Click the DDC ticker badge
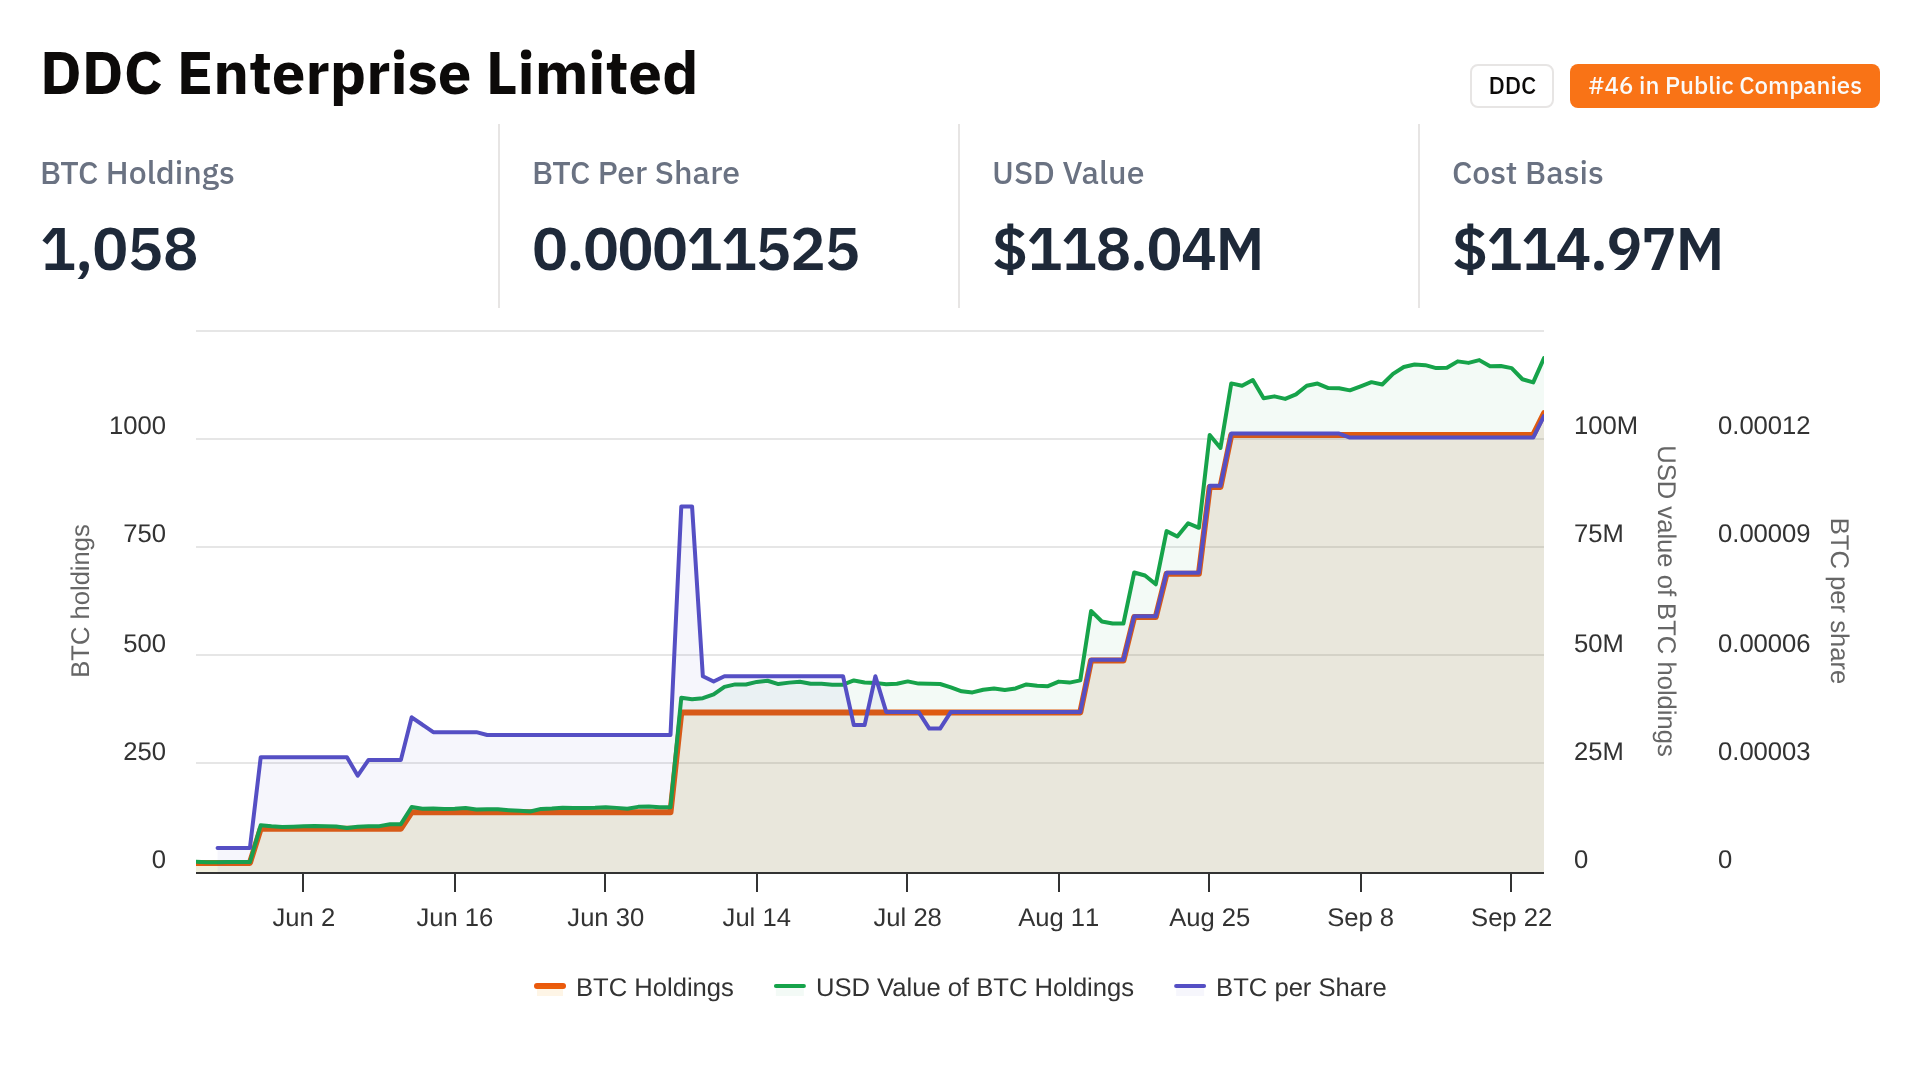The height and width of the screenshot is (1080, 1920). [1511, 86]
